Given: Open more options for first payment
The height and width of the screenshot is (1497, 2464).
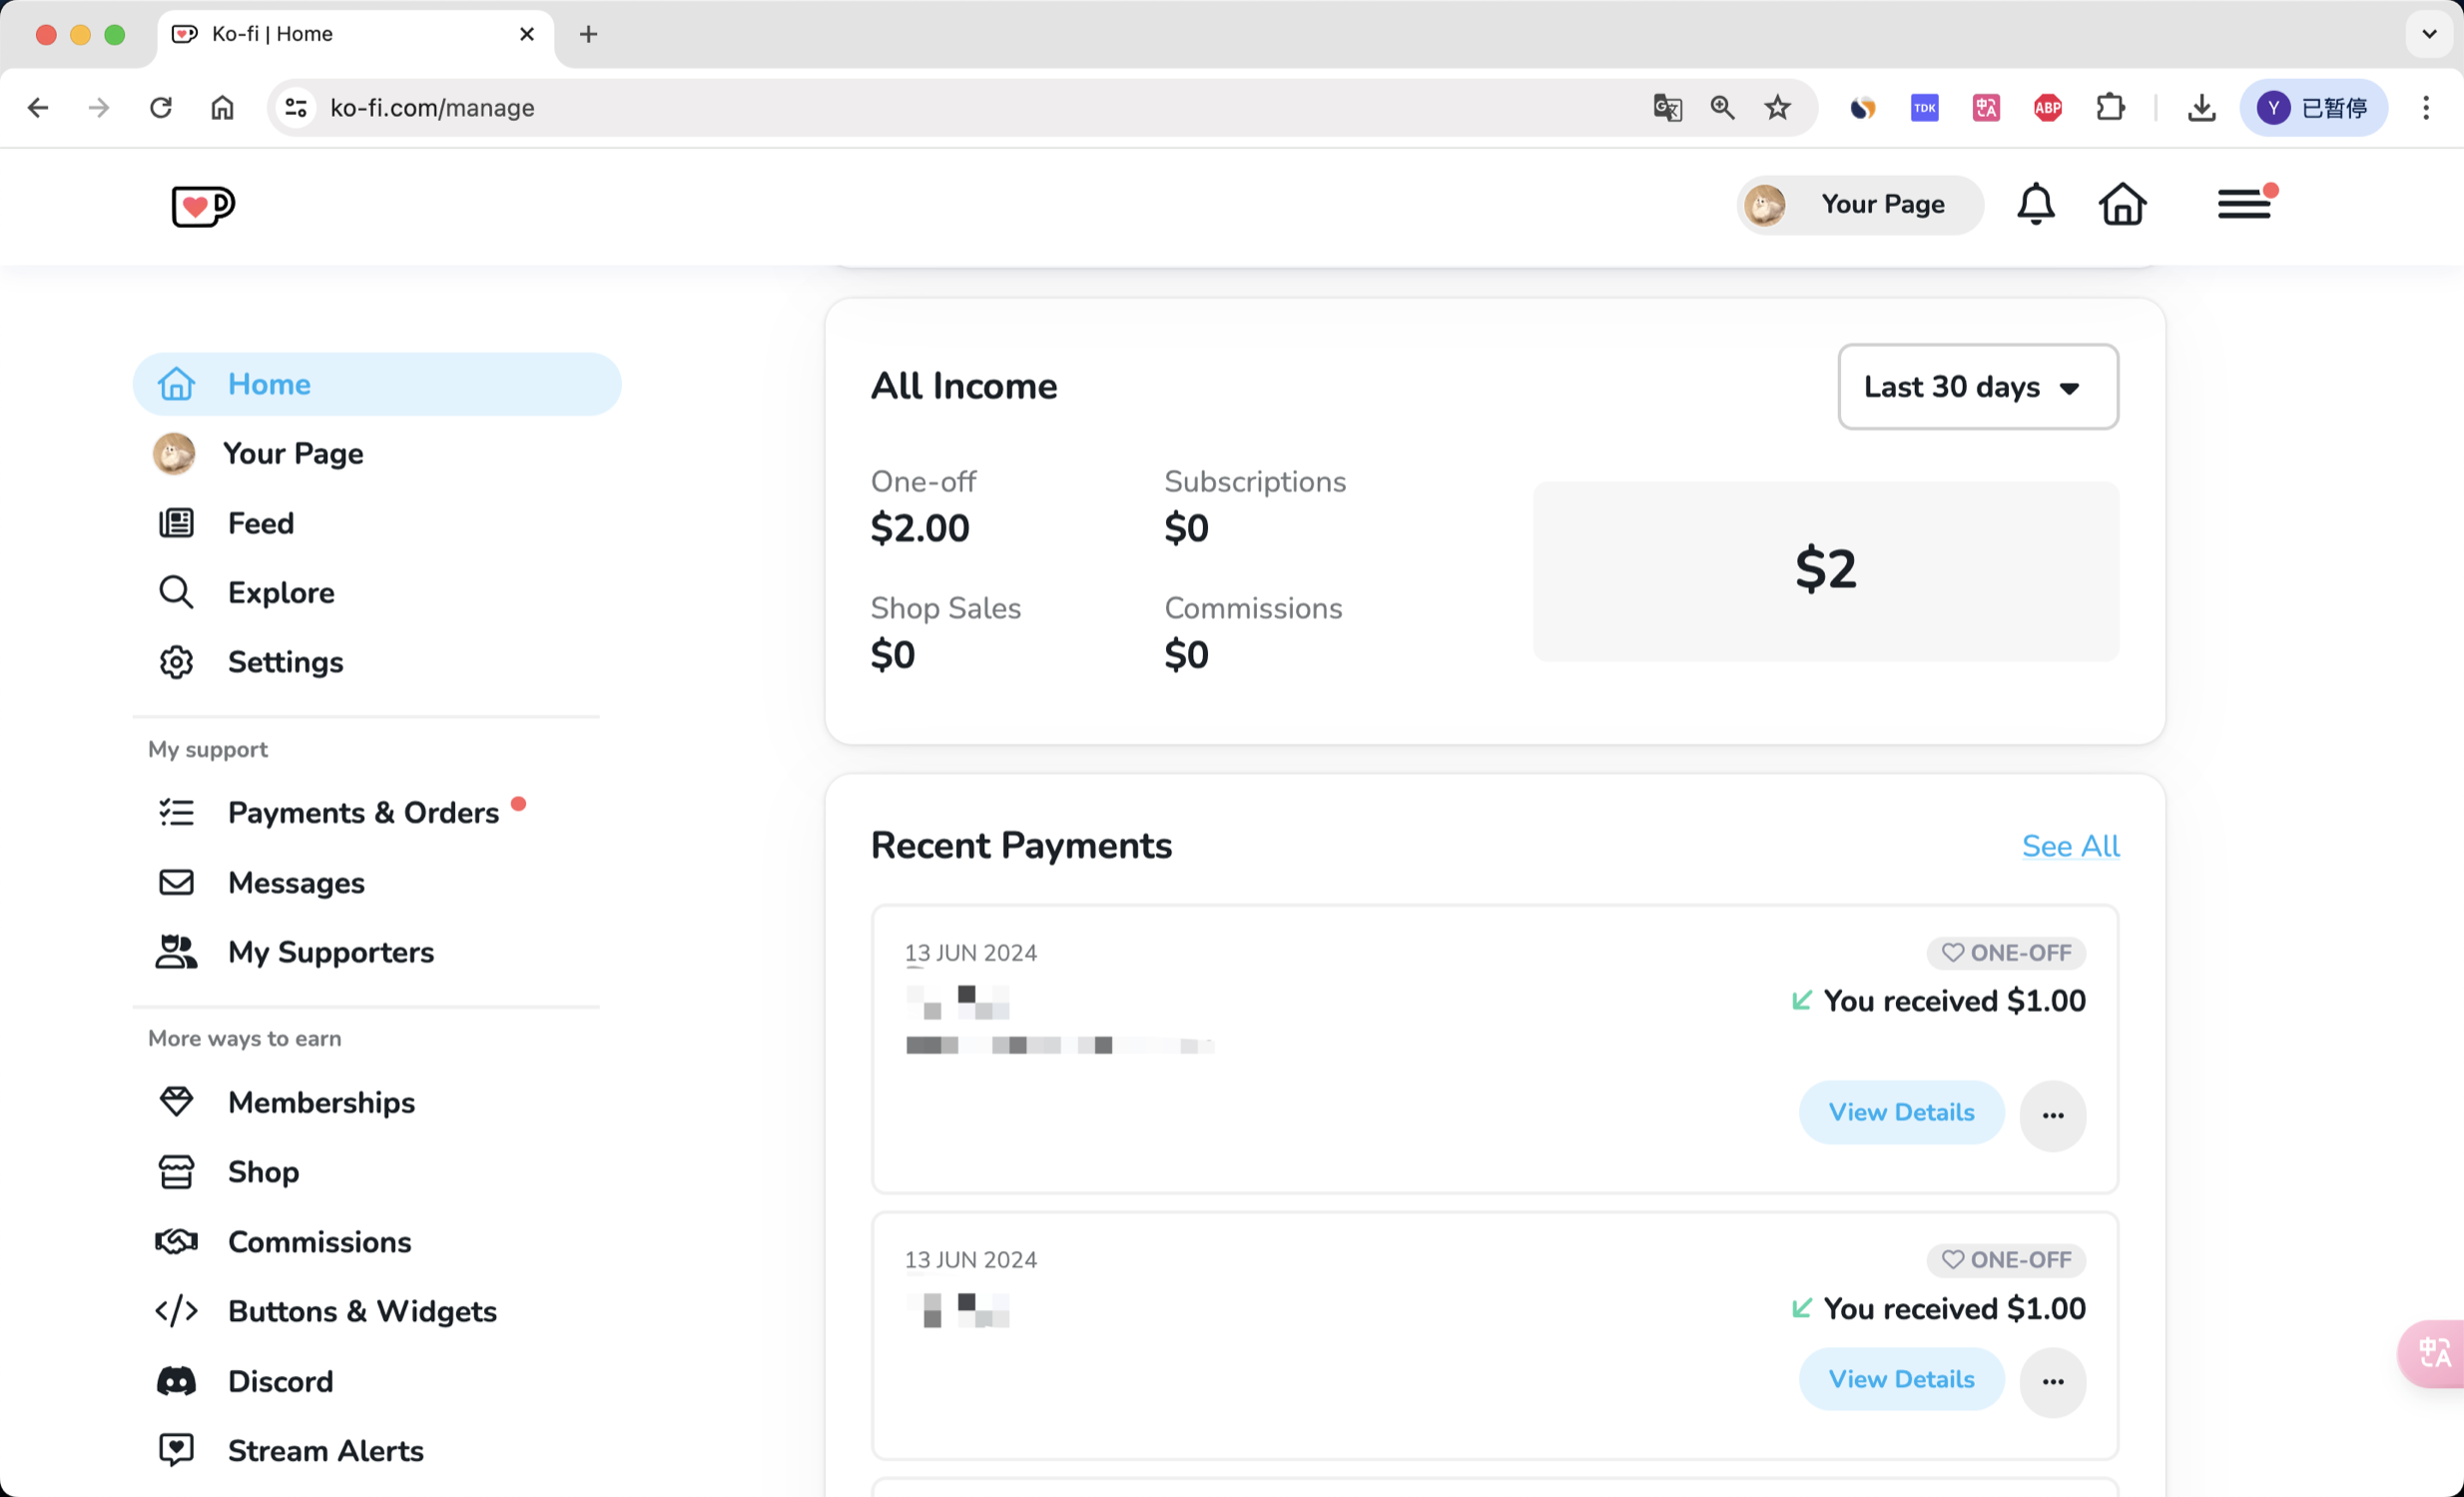Looking at the screenshot, I should [x=2052, y=1115].
